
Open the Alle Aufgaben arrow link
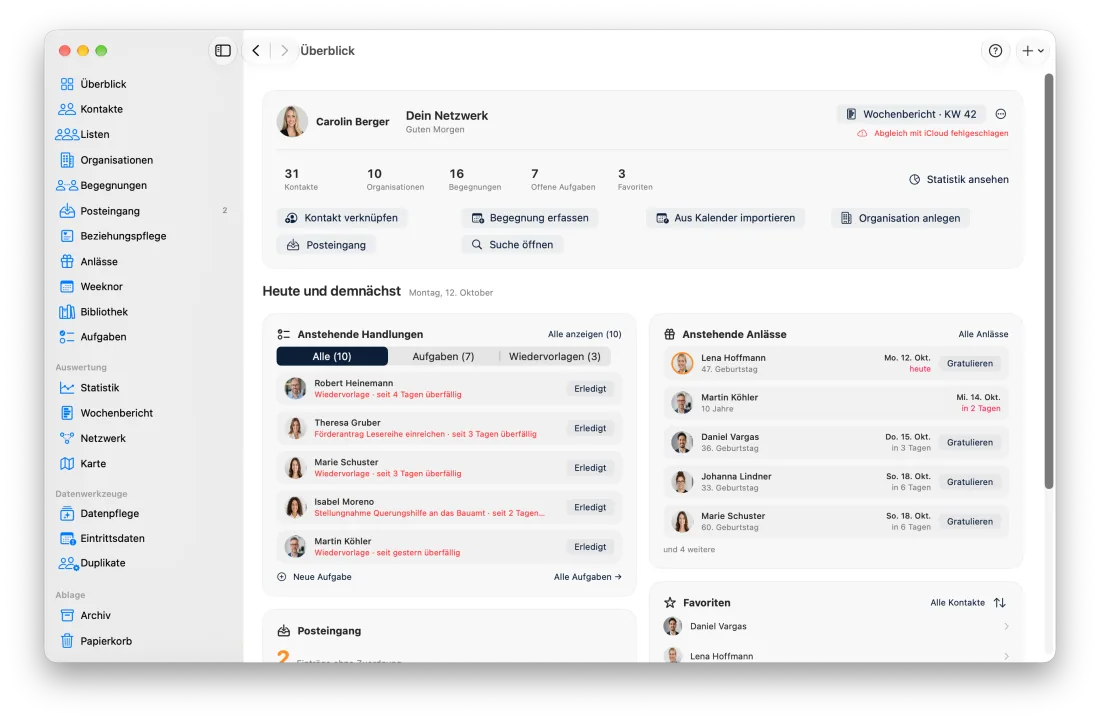588,577
